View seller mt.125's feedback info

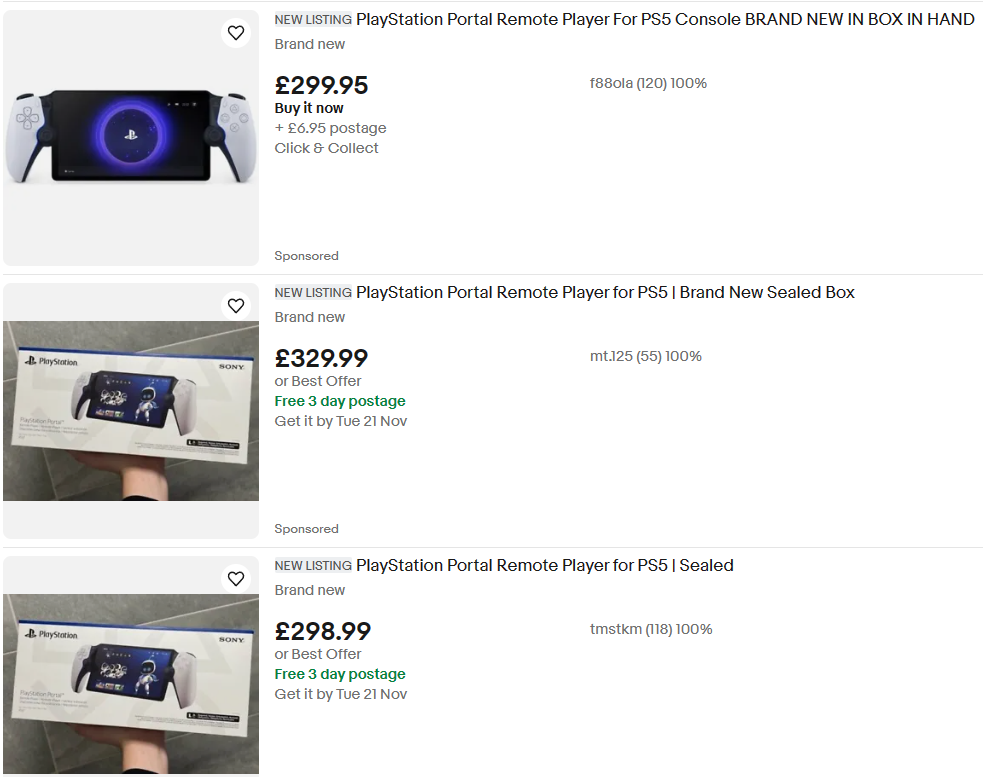tap(645, 356)
